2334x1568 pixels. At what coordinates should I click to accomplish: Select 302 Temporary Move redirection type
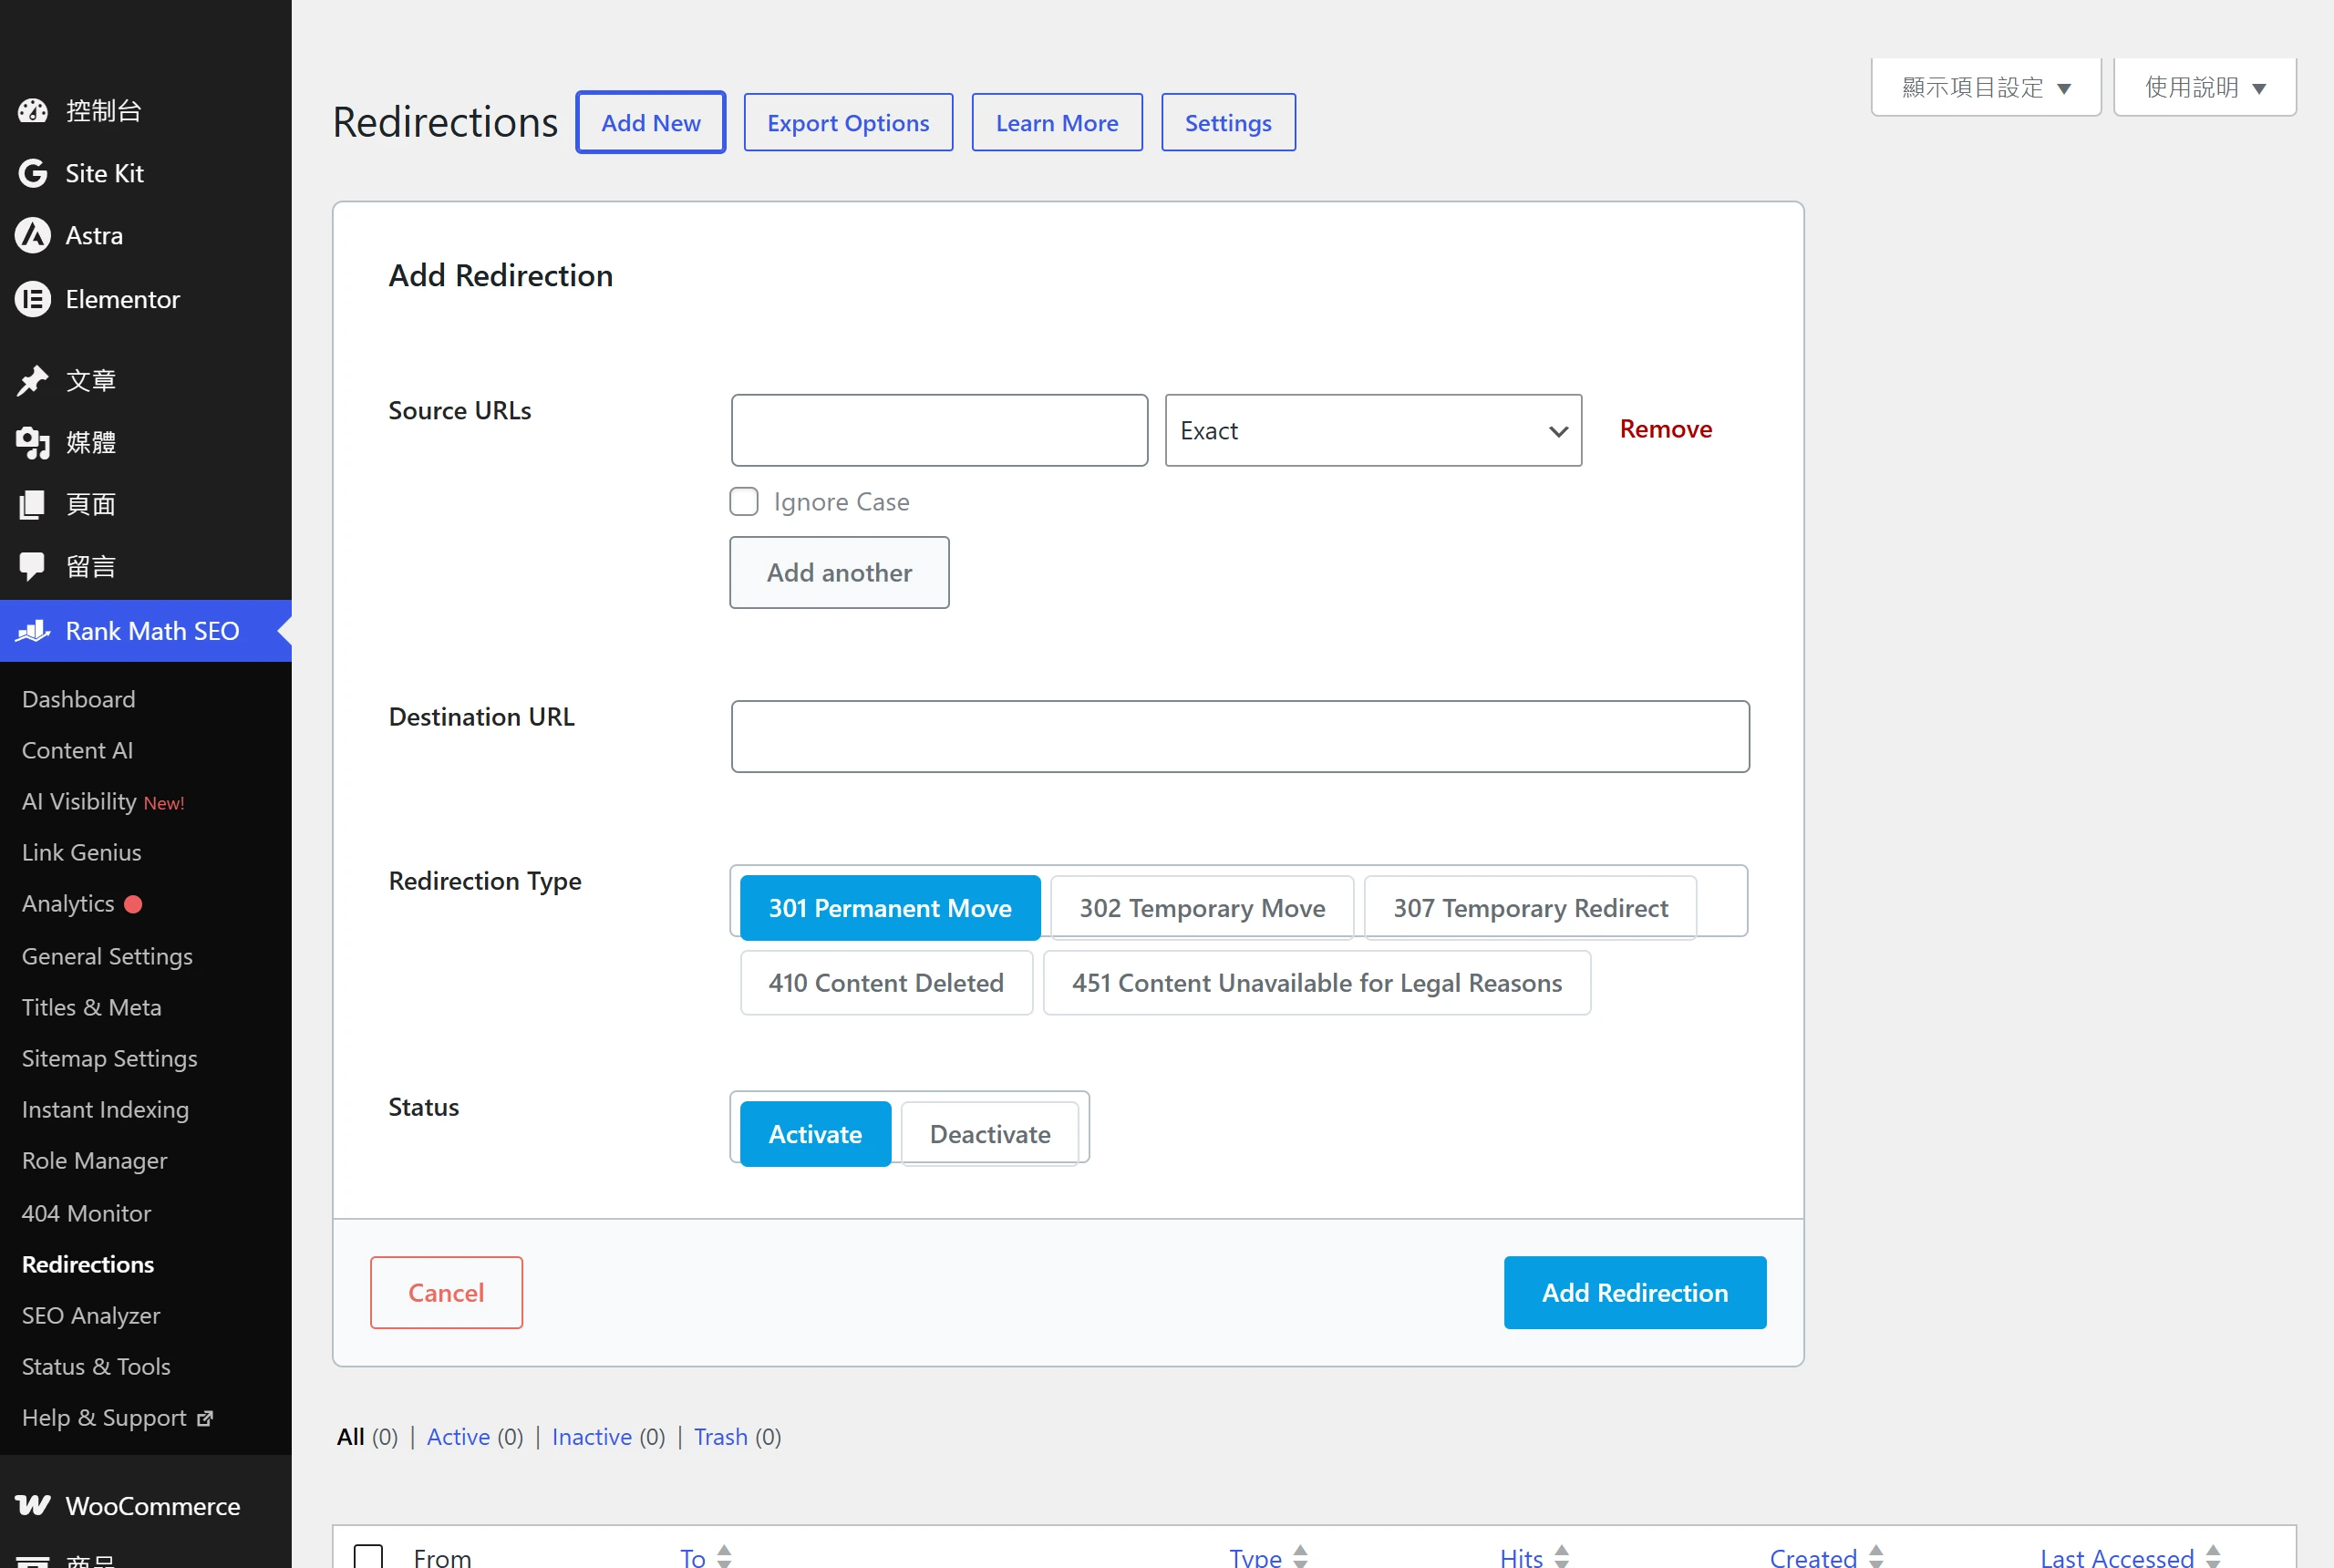1202,908
